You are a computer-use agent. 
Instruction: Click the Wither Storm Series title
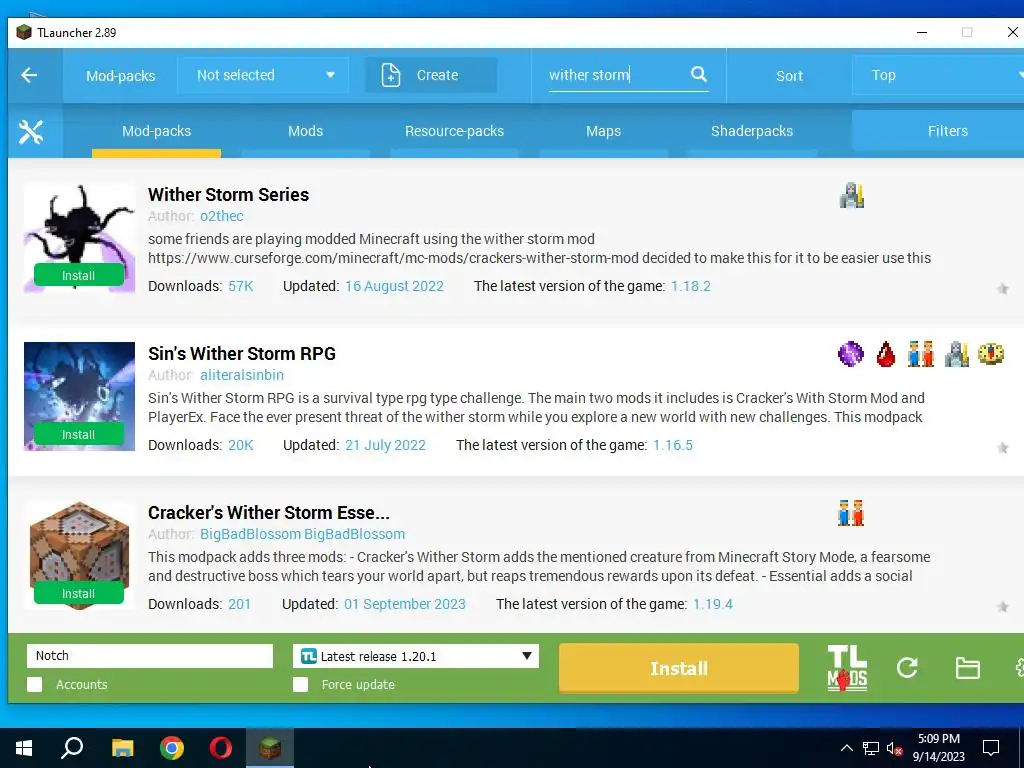coord(229,195)
